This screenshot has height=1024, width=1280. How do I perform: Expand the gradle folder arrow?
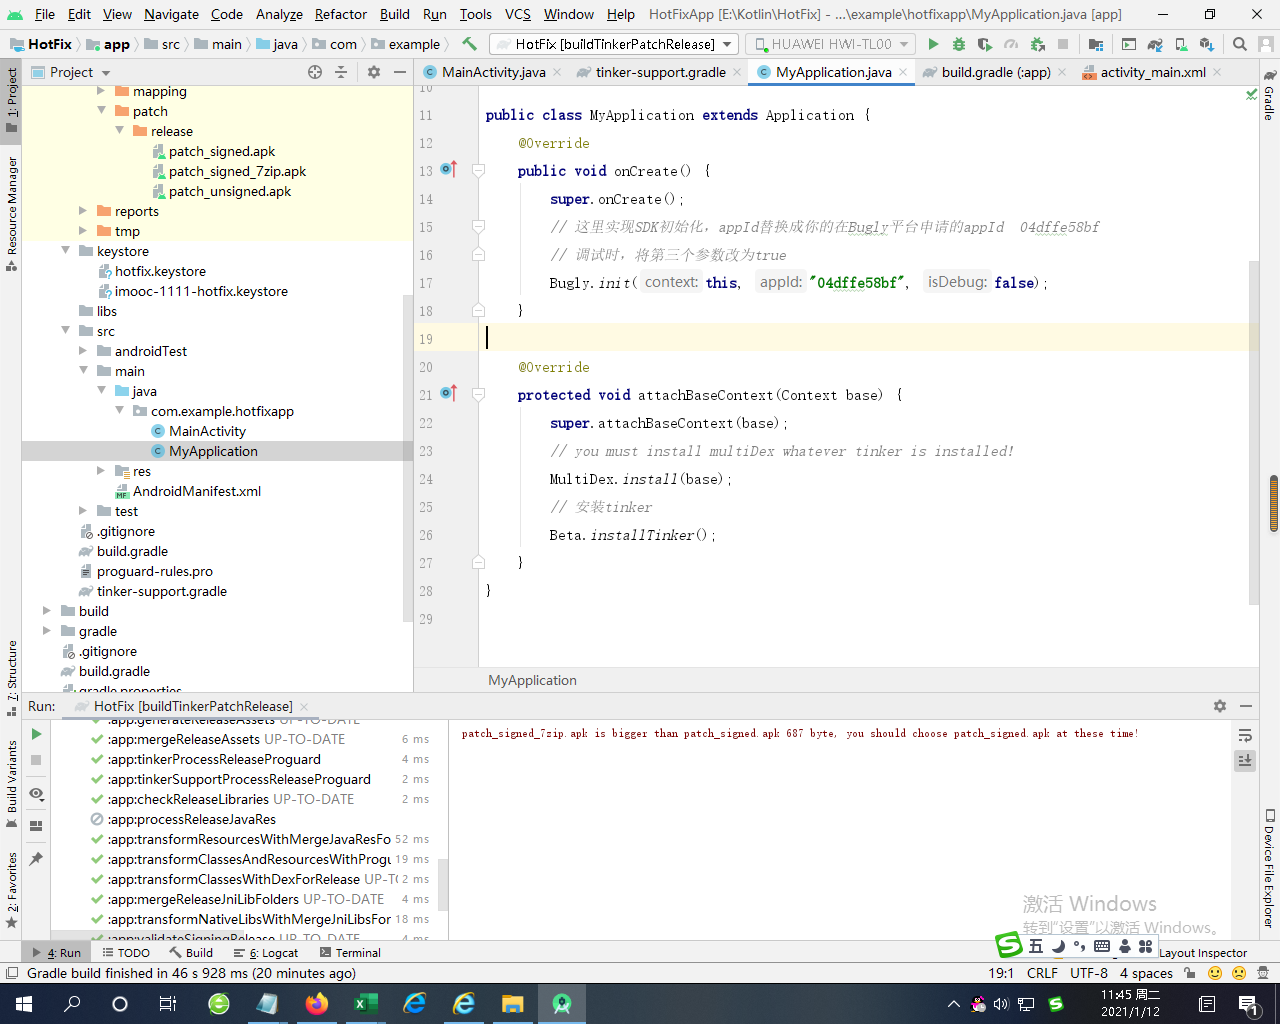(x=47, y=631)
